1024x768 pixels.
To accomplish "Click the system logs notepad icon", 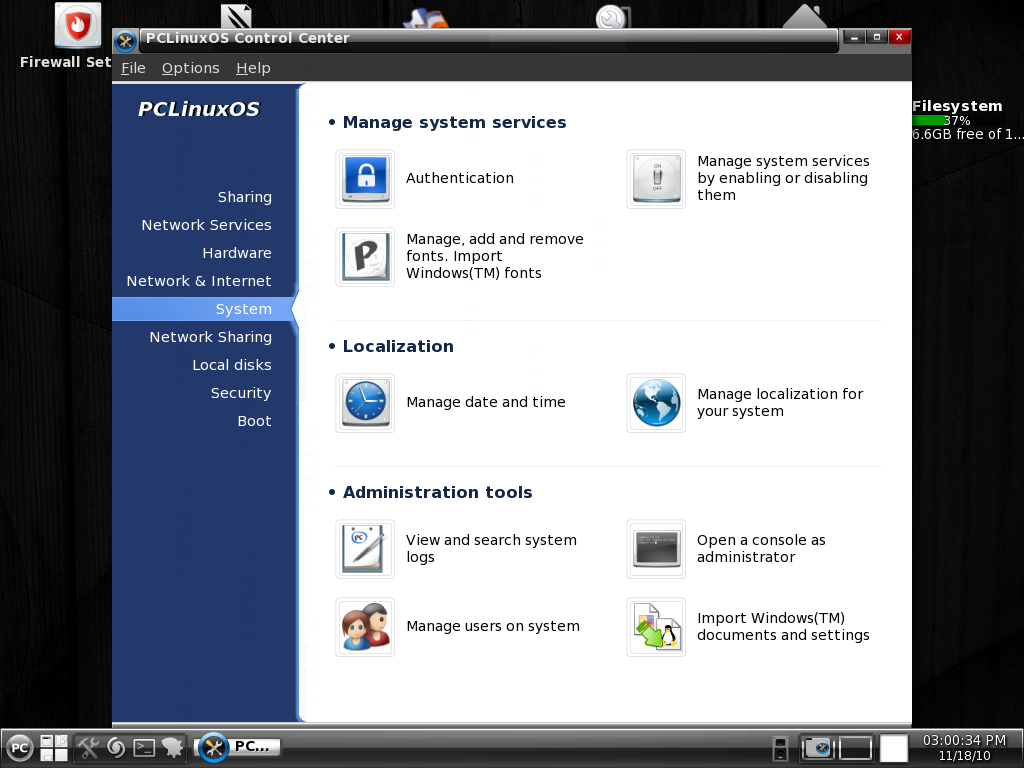I will tap(365, 549).
